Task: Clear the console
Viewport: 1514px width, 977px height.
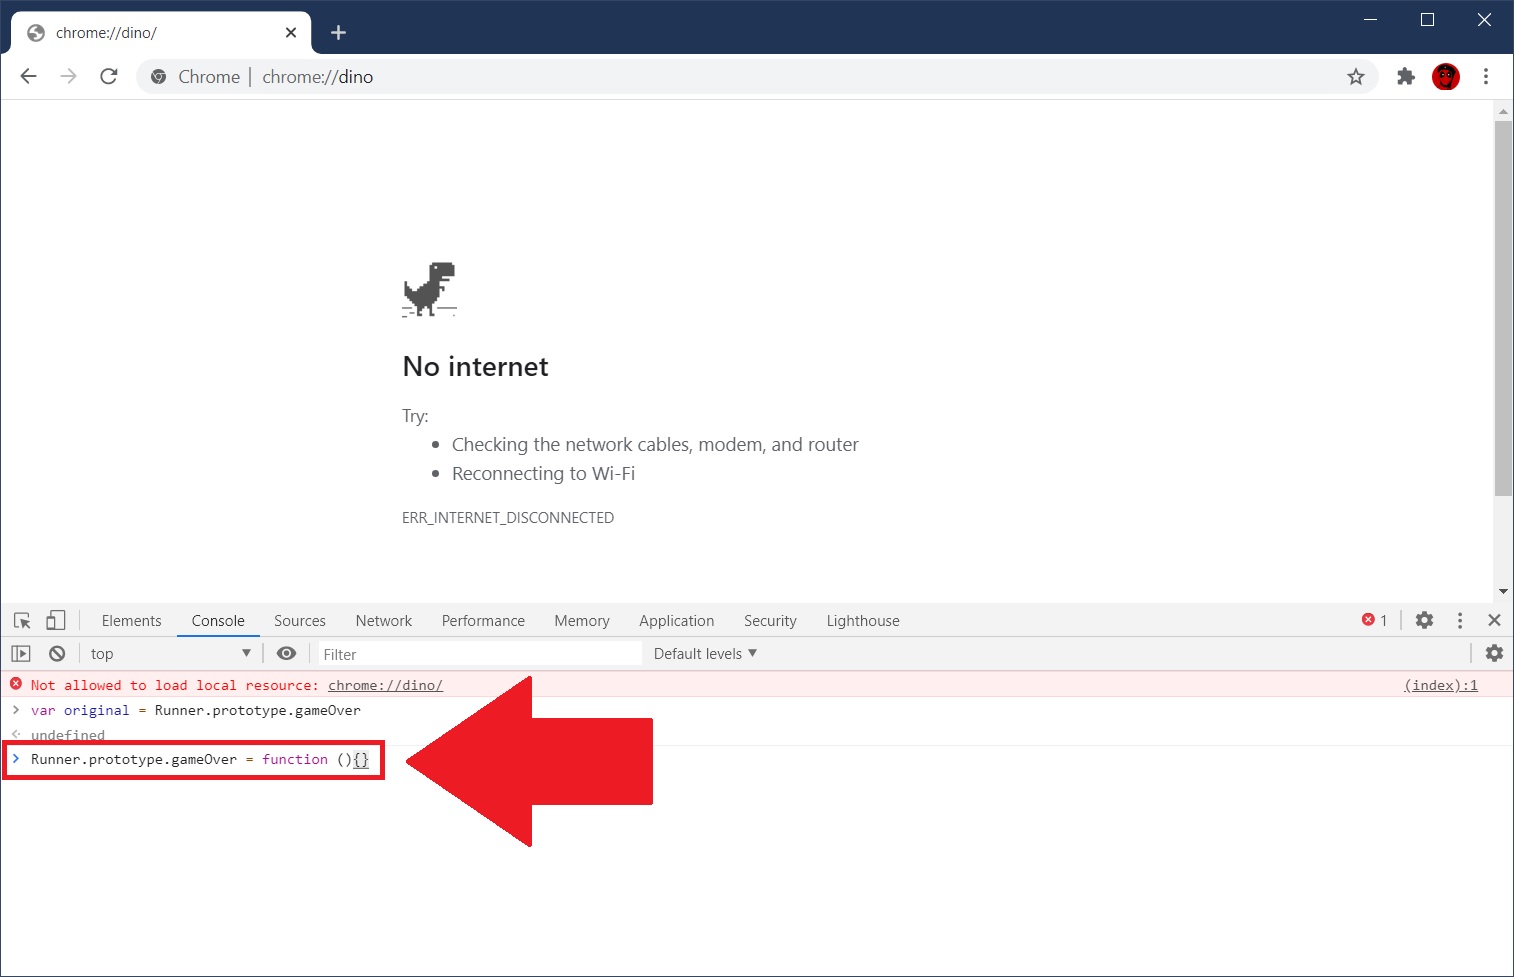Action: (x=57, y=654)
